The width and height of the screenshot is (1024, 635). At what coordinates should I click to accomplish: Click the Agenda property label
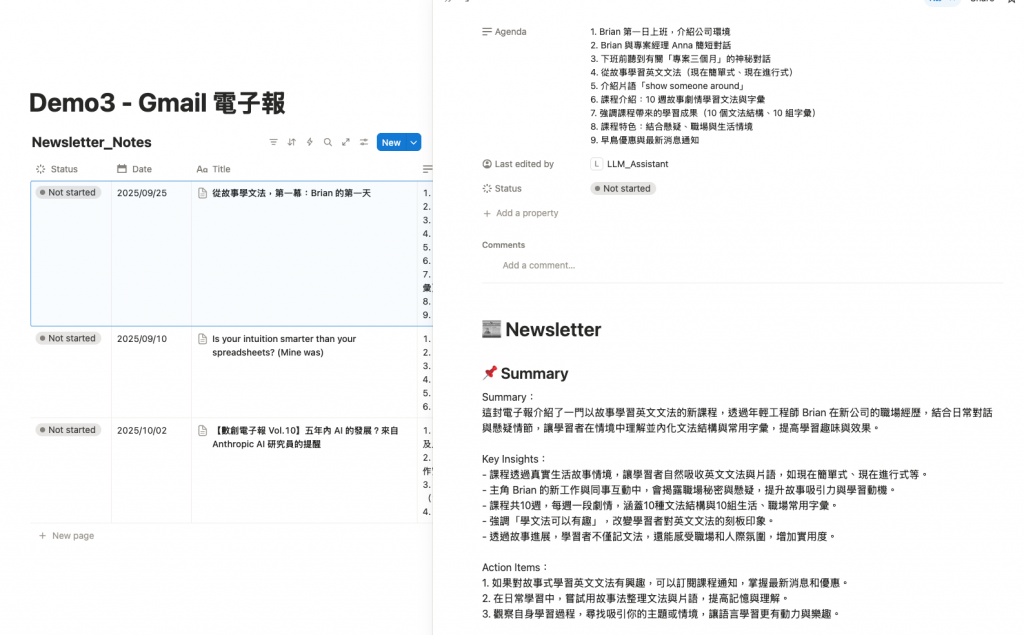510,31
